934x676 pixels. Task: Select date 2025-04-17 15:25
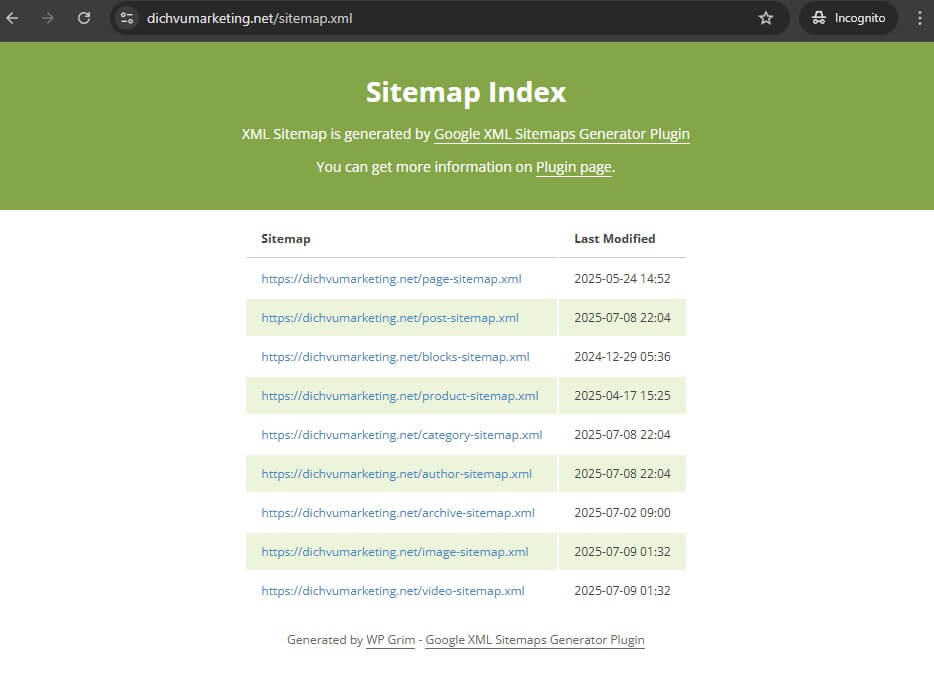coord(622,396)
